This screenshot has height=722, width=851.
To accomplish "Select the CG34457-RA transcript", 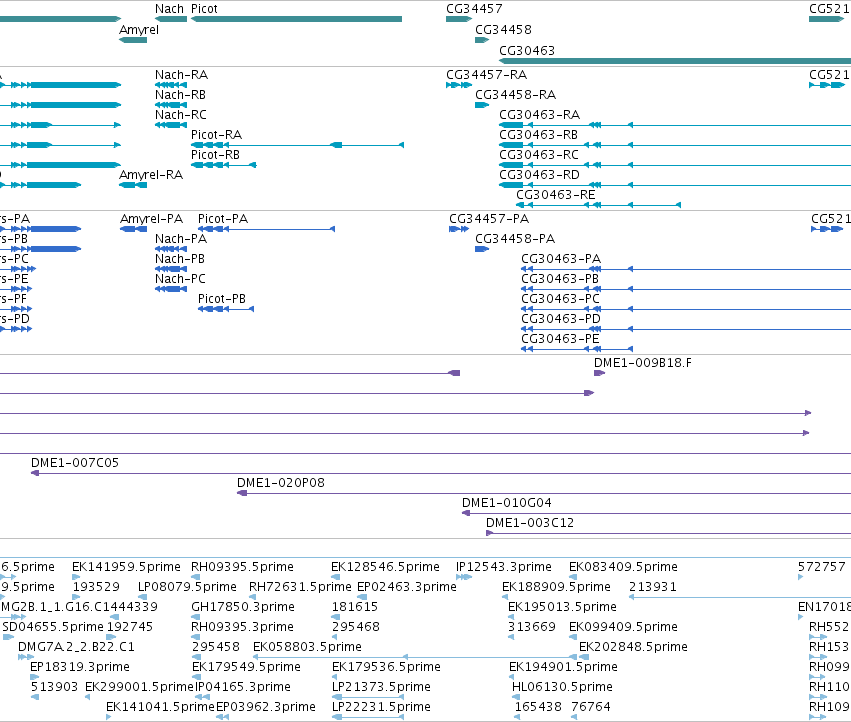I will [x=459, y=85].
